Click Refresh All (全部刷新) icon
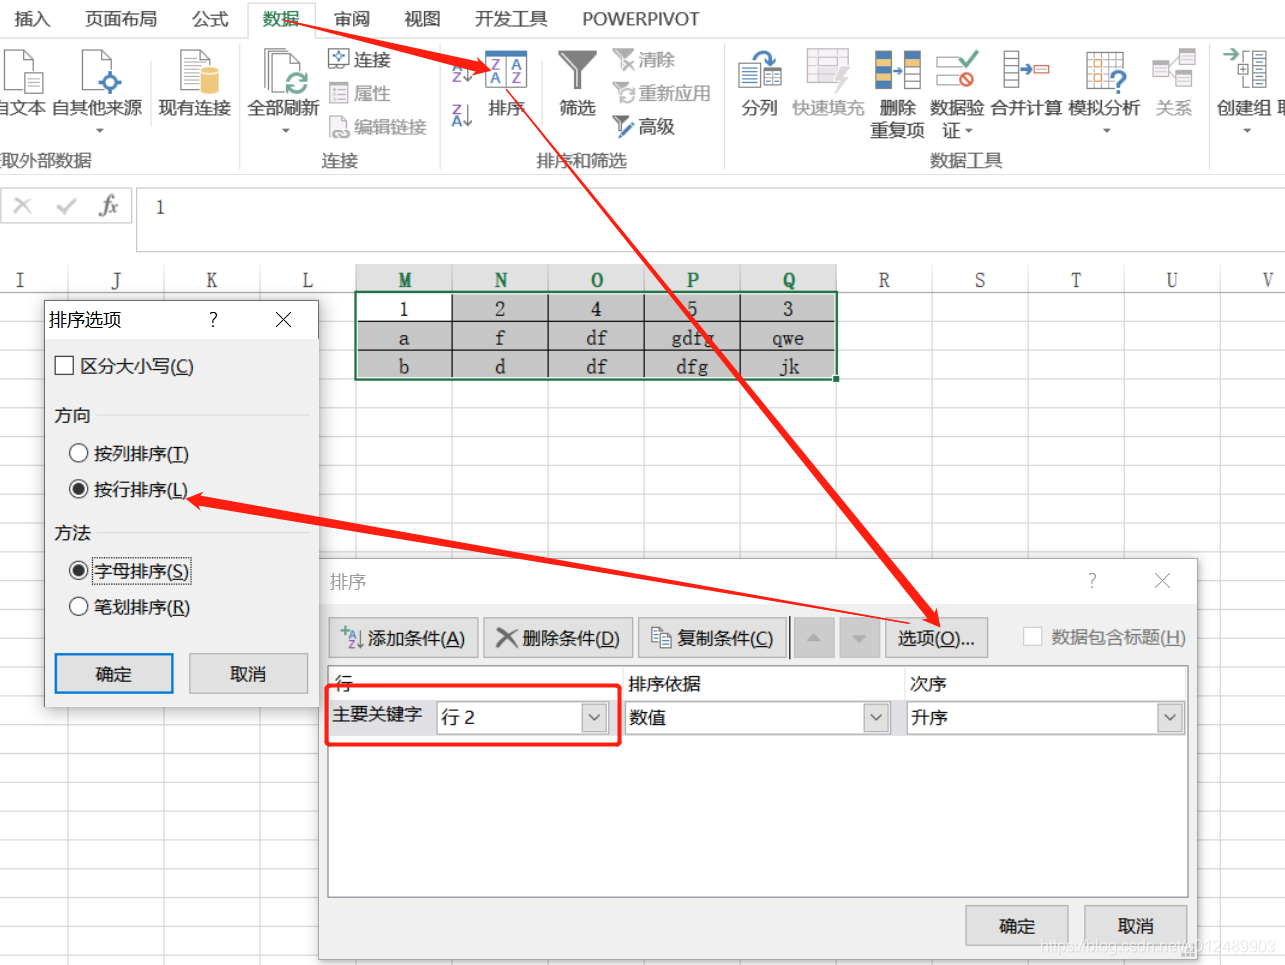Screen dimensions: 1285x965 [x=285, y=71]
